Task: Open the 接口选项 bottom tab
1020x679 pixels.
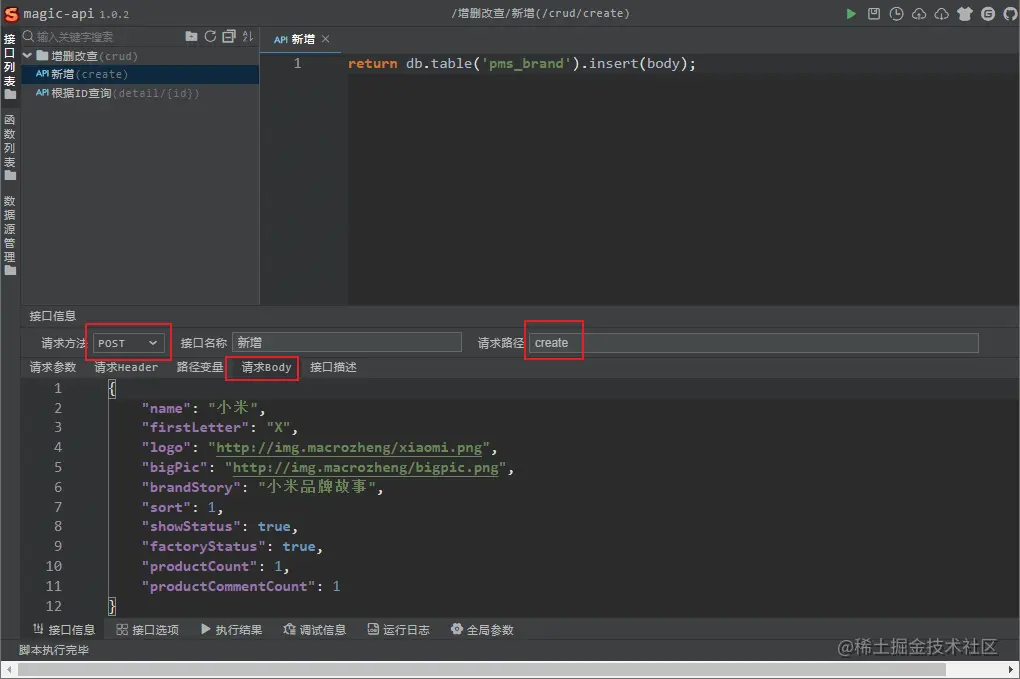Action: [x=148, y=630]
